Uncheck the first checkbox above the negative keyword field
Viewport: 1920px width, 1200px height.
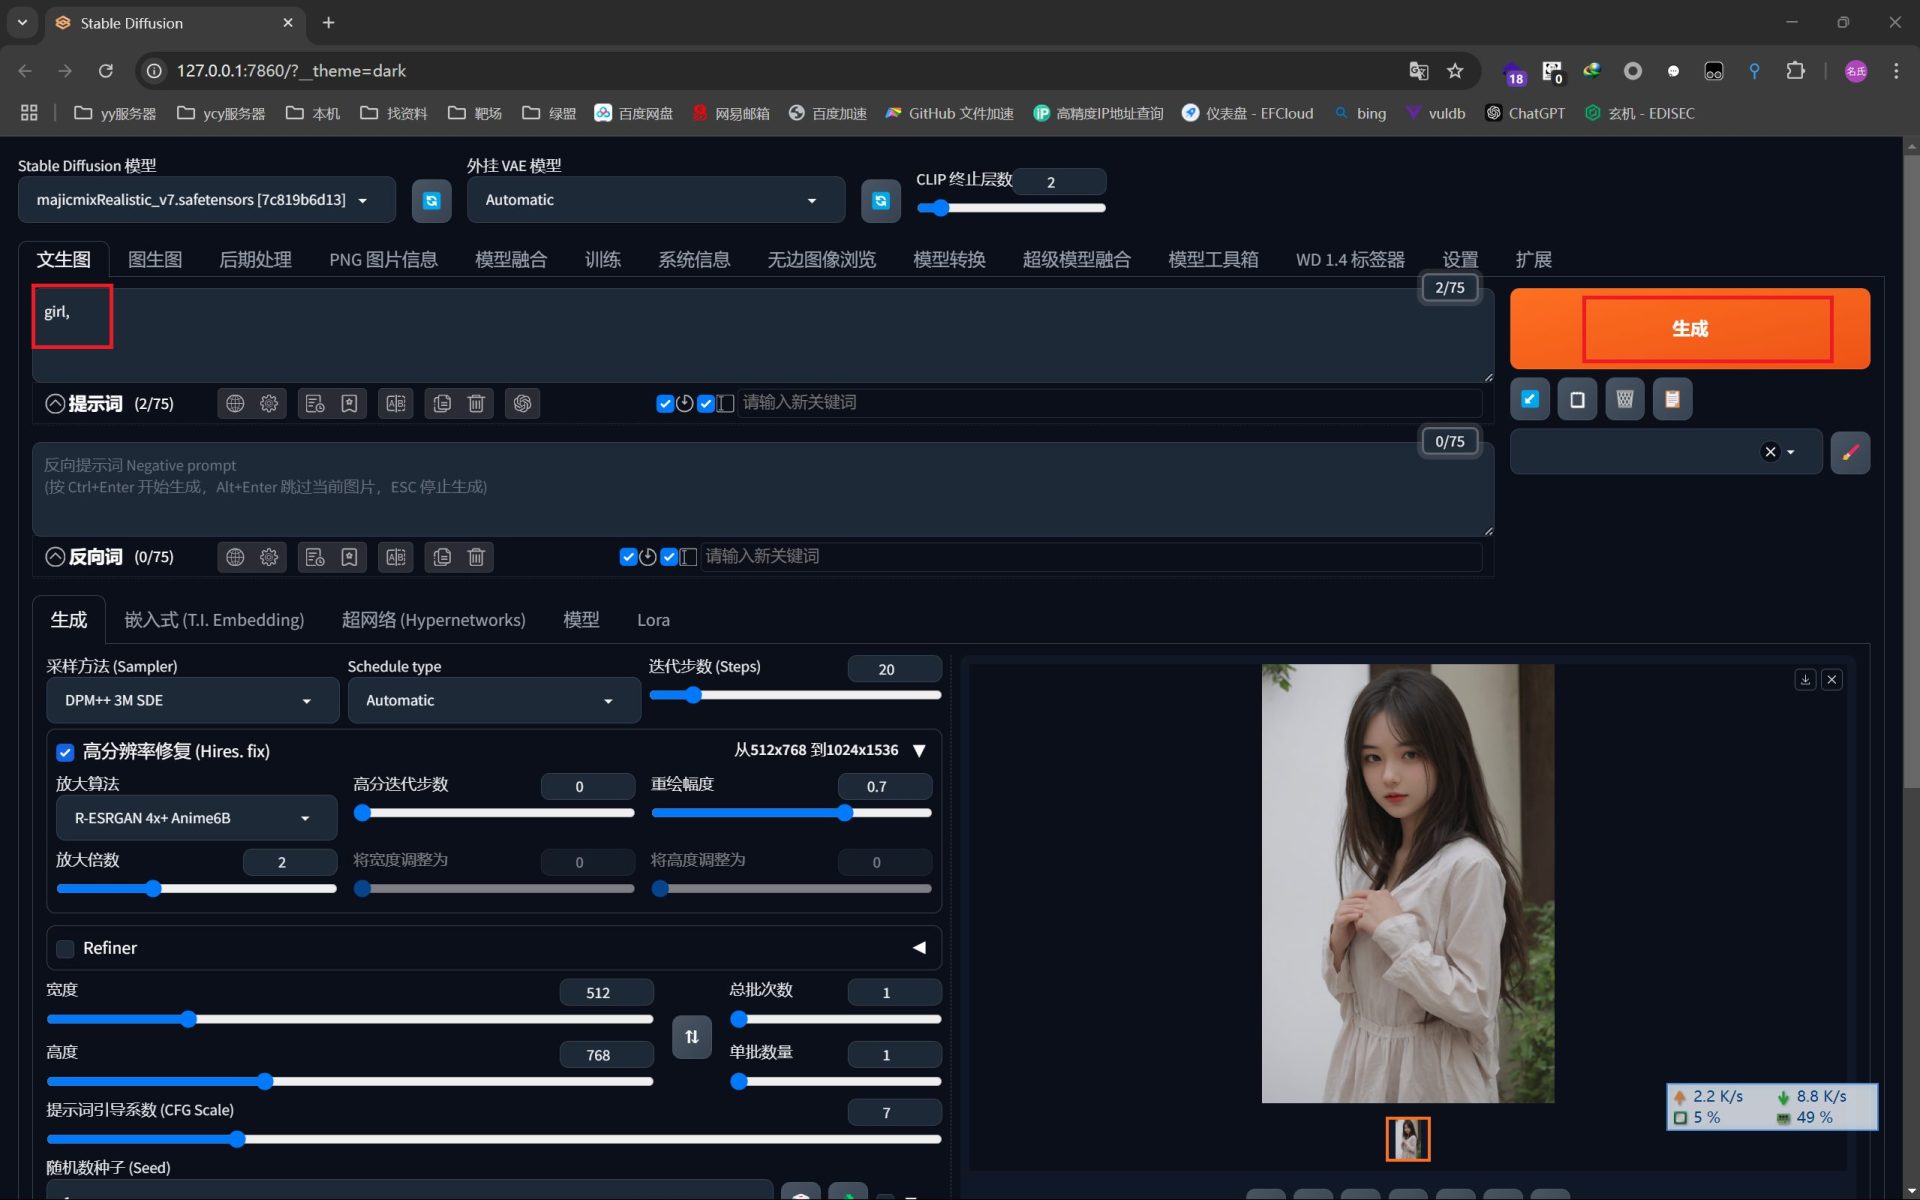click(628, 557)
